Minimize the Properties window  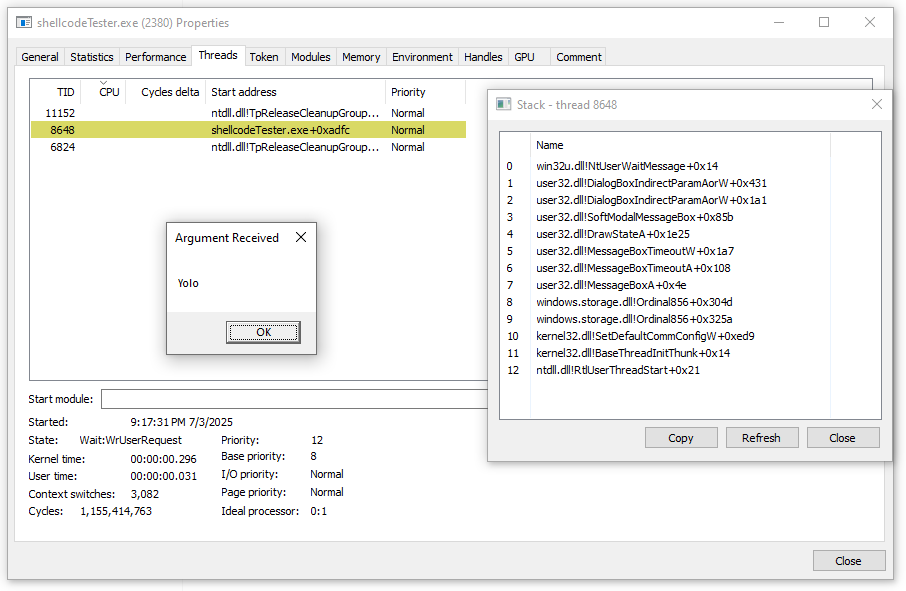click(x=779, y=23)
